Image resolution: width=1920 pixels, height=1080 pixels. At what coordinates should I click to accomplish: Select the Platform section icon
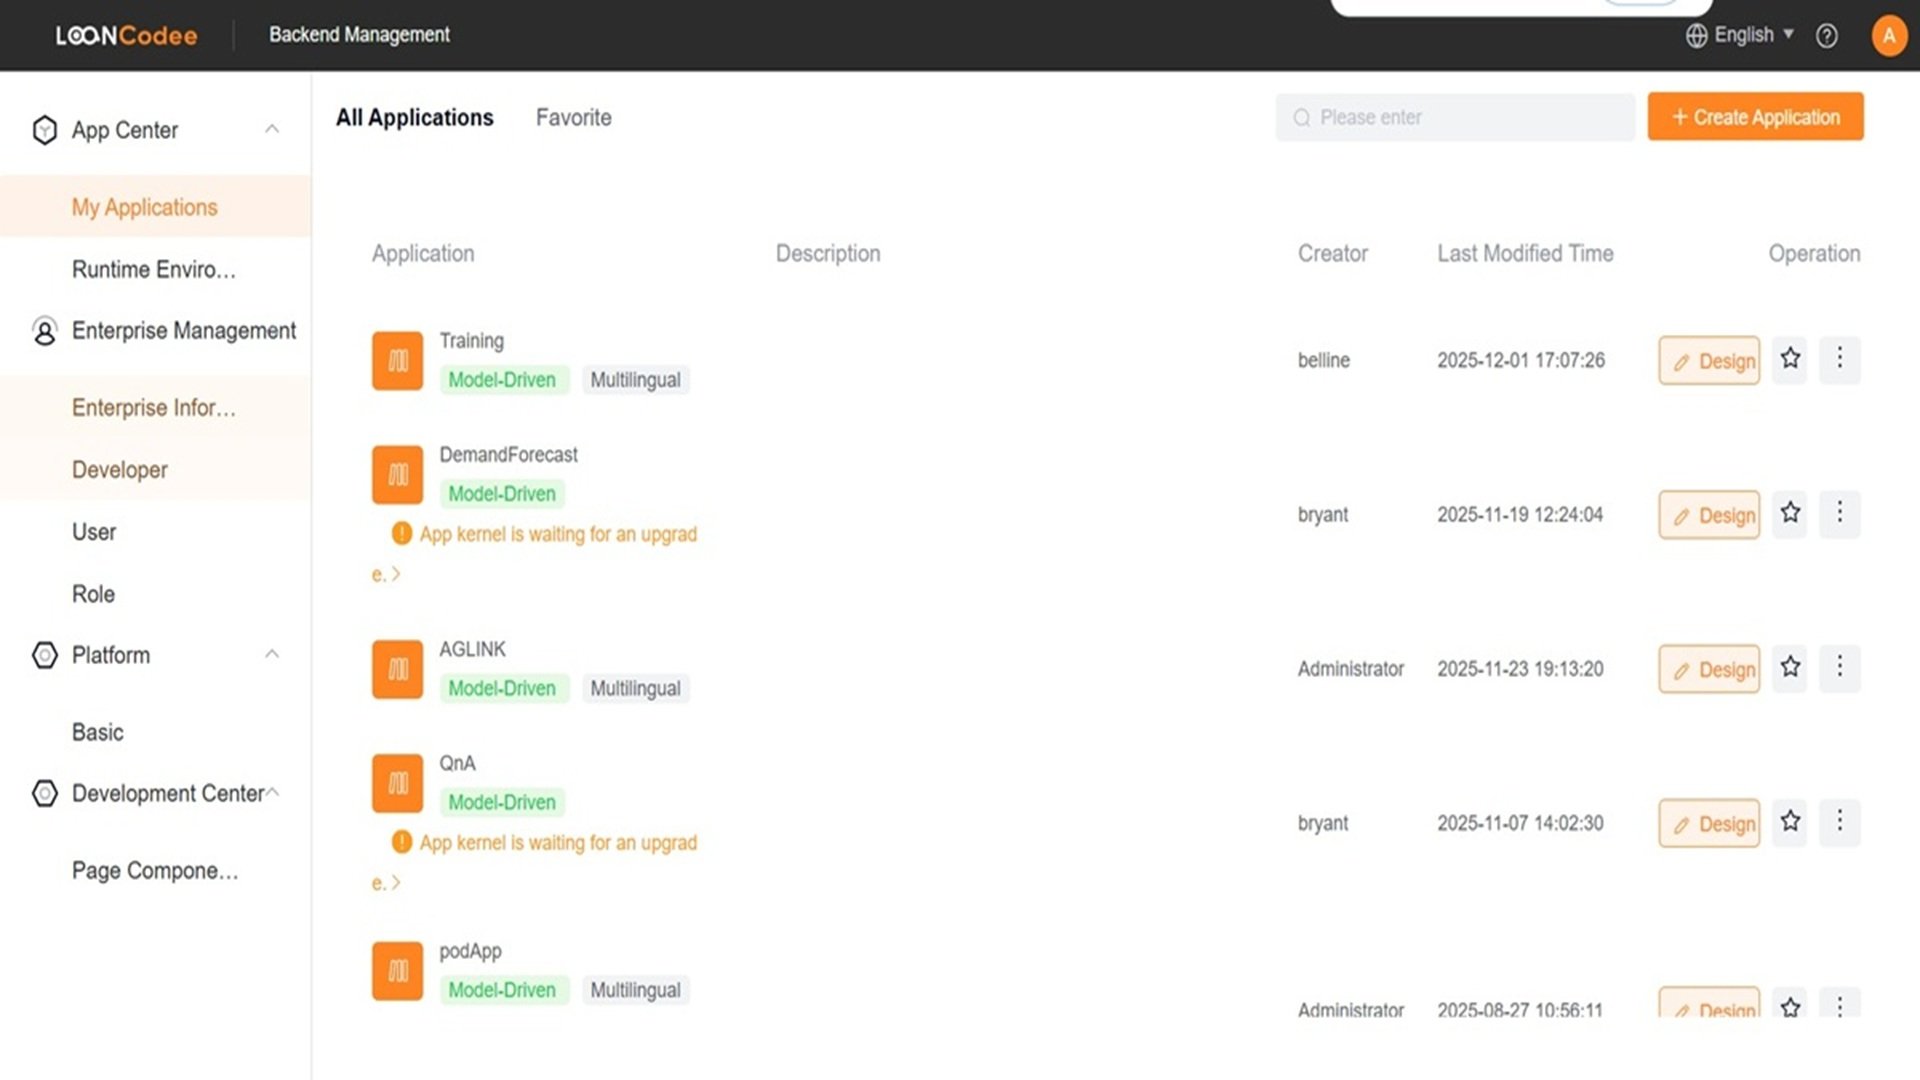tap(45, 655)
